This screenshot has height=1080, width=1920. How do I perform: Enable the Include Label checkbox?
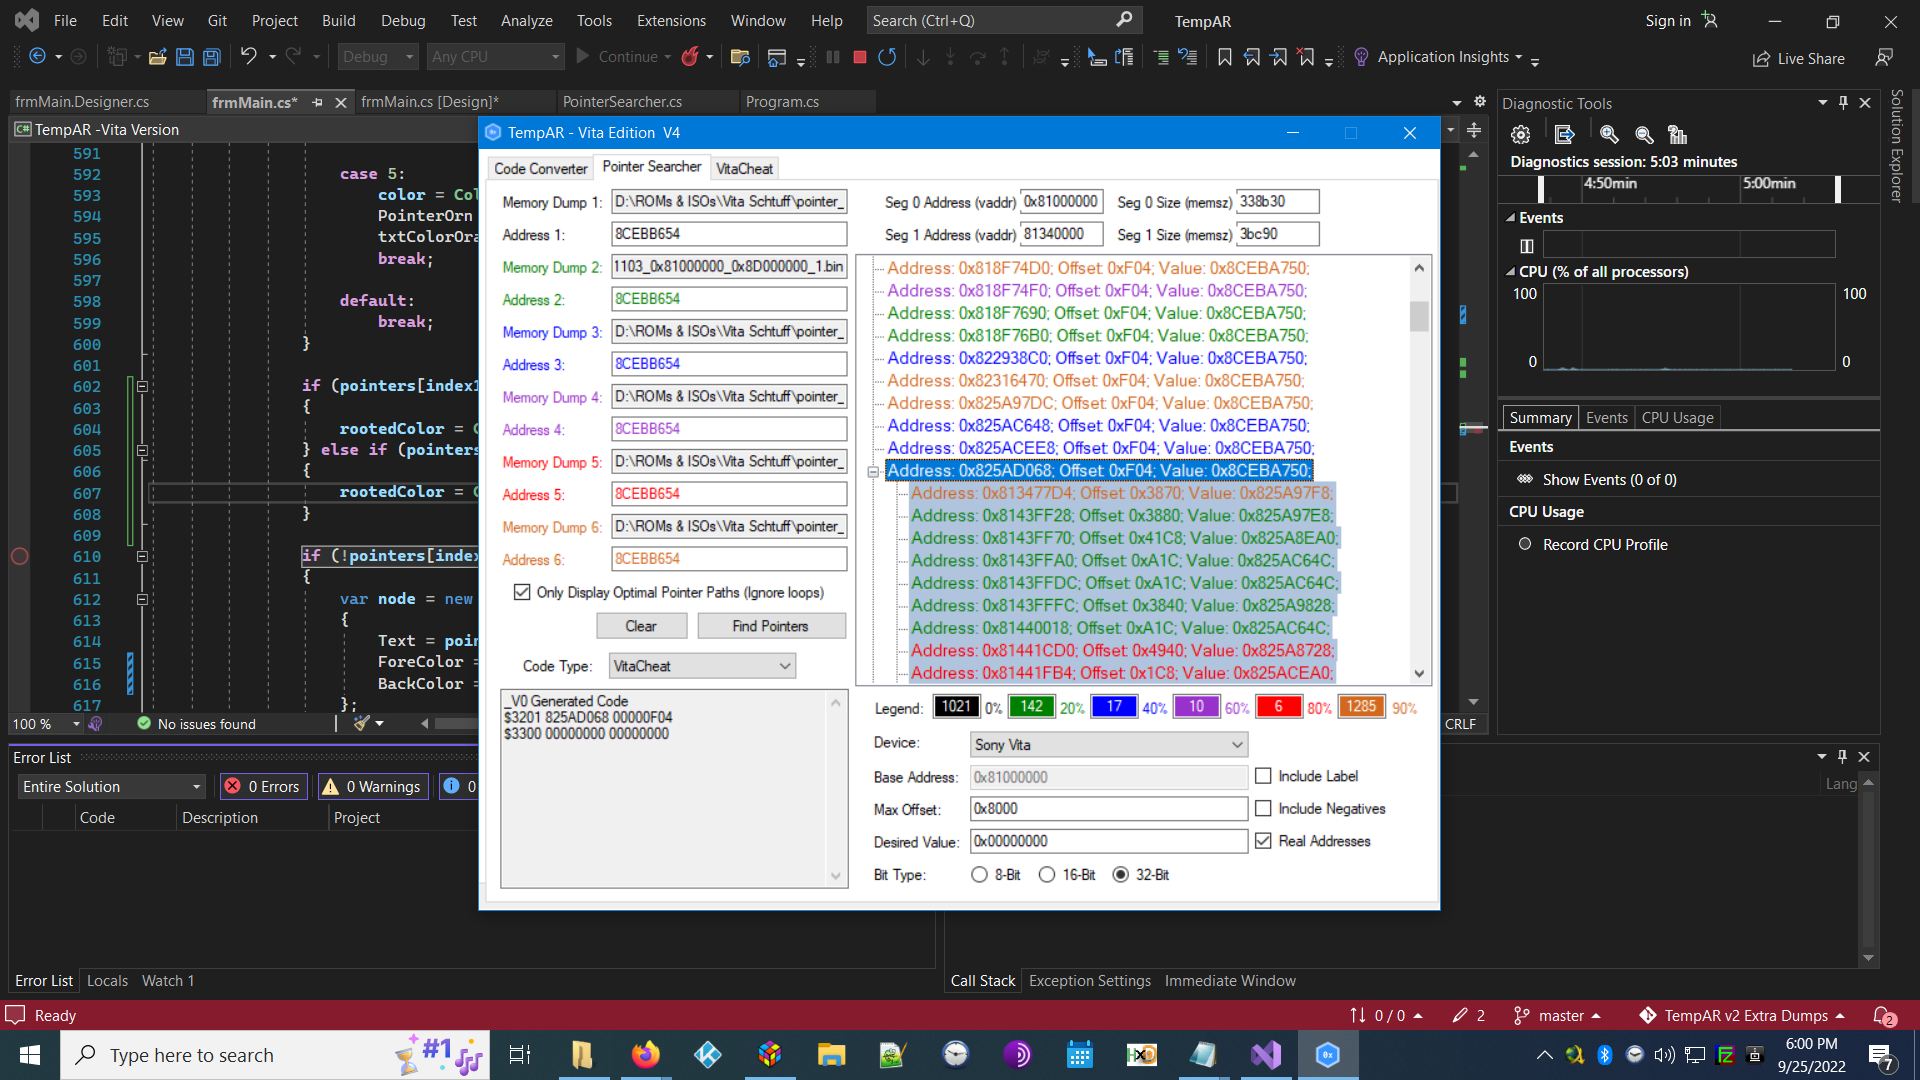coord(1263,776)
